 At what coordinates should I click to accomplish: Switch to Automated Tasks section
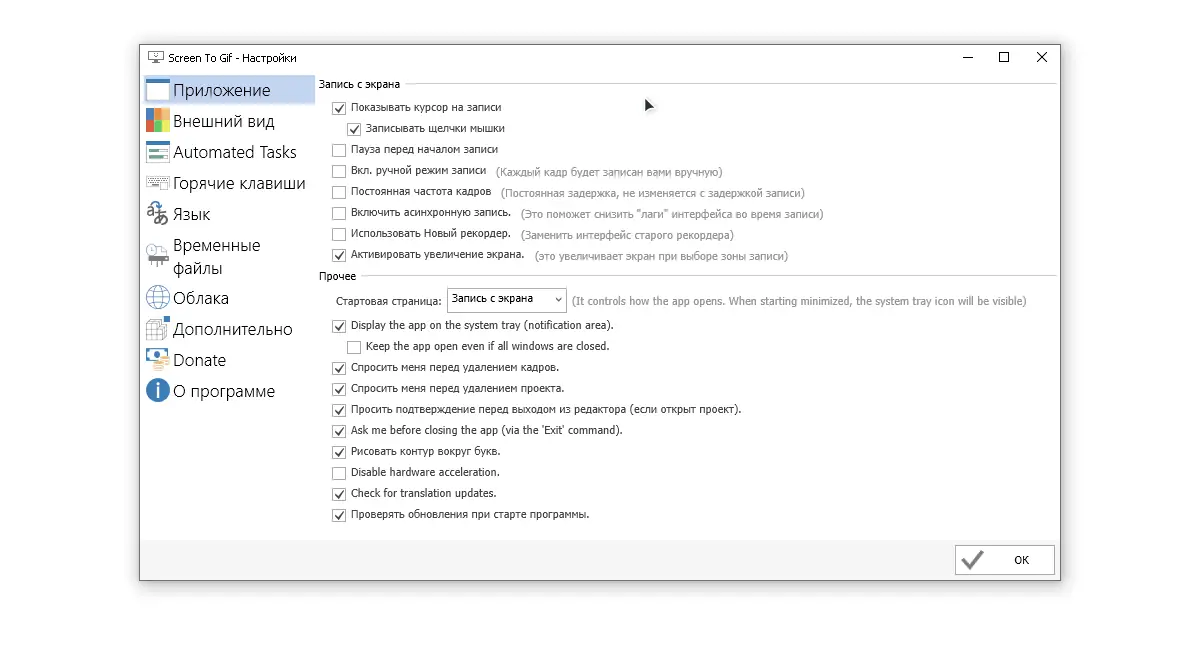pos(235,152)
